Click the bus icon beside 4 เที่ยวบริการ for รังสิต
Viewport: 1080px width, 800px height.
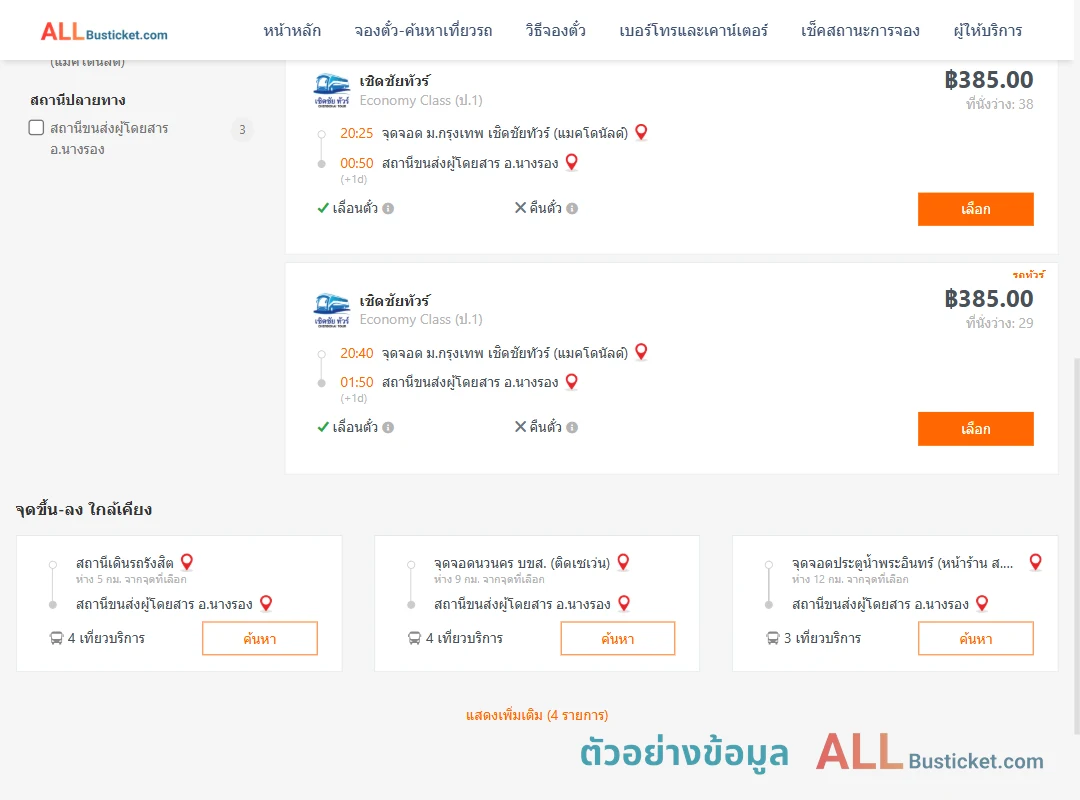click(56, 638)
